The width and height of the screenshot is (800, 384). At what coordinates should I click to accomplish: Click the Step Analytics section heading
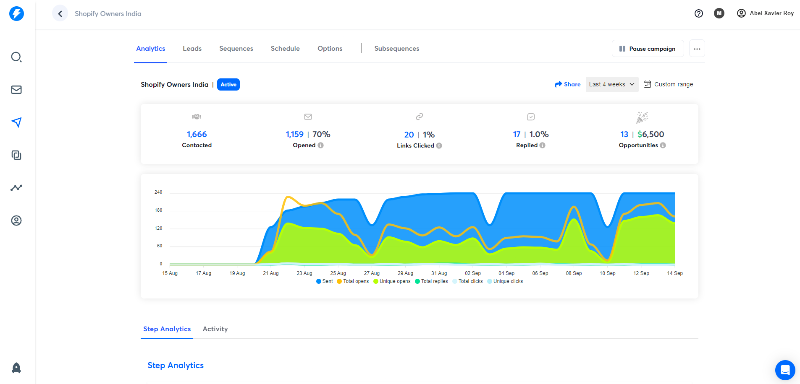coord(176,365)
